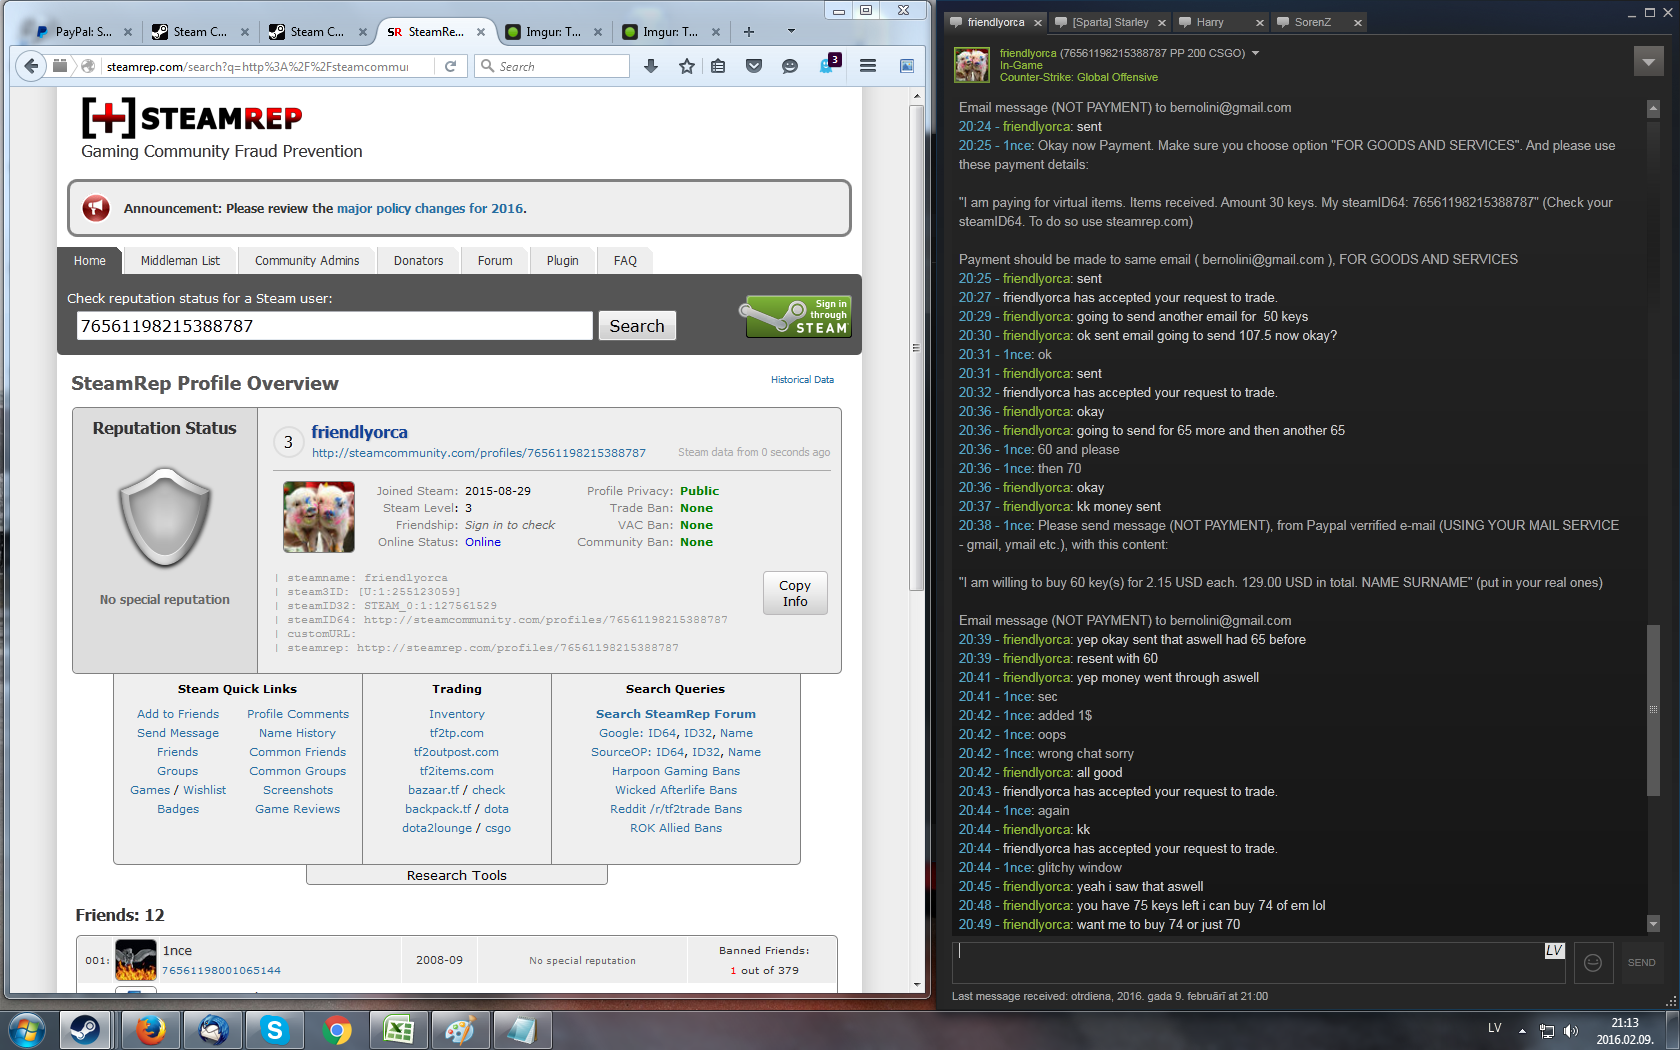Show hidden system tray icons

tap(1522, 1030)
